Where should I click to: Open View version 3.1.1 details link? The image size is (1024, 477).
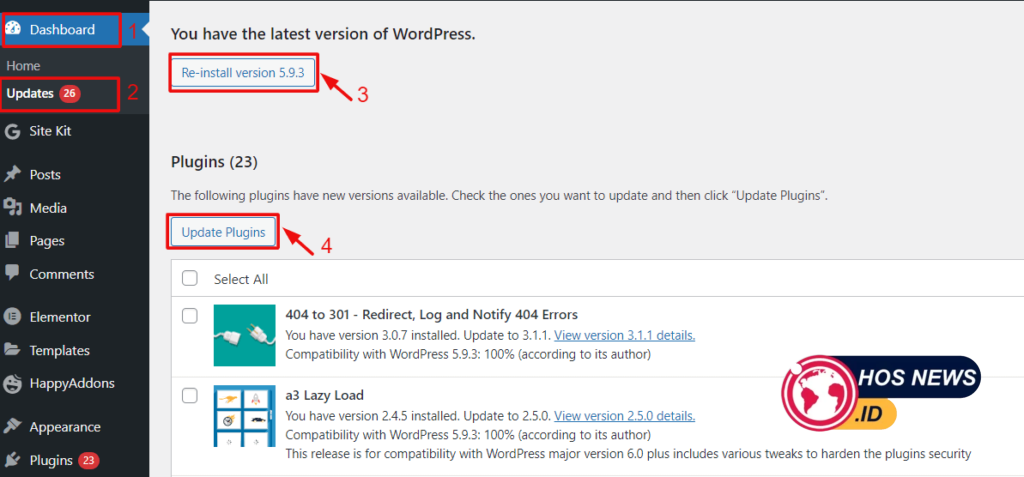(x=624, y=335)
